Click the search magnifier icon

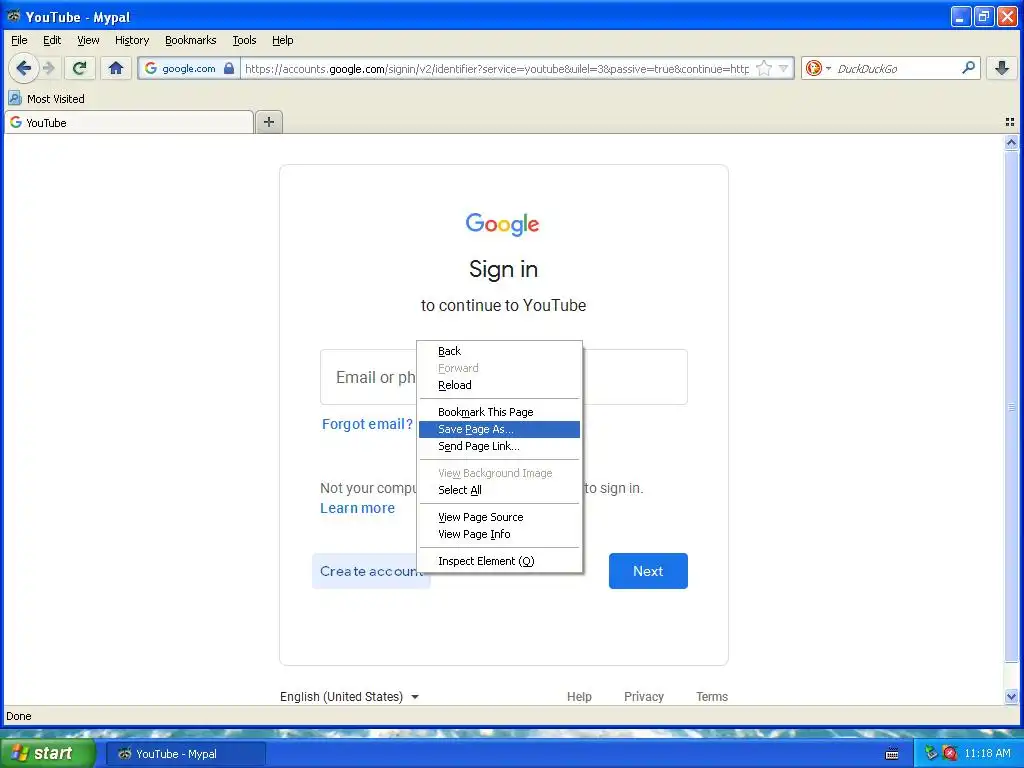(x=968, y=67)
